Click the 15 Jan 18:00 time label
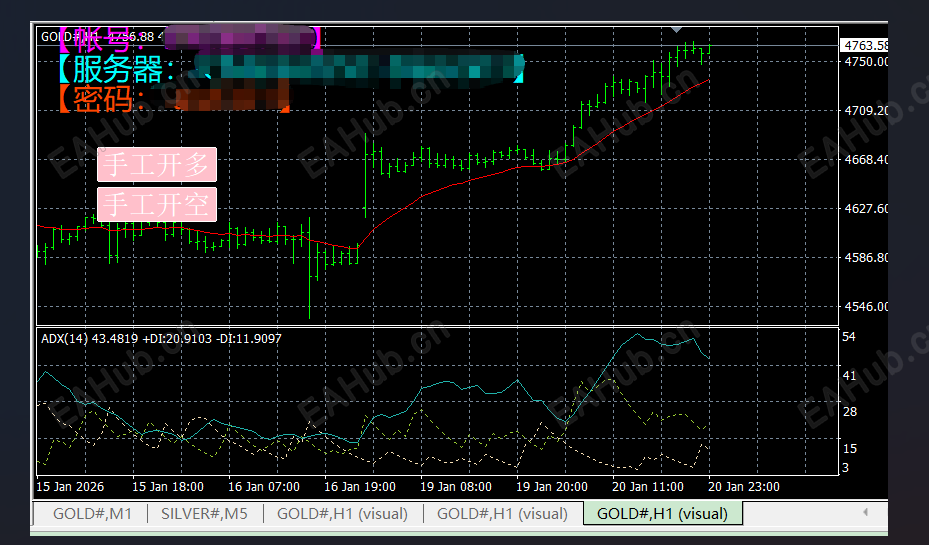Screen dimensions: 929x545 tap(168, 487)
